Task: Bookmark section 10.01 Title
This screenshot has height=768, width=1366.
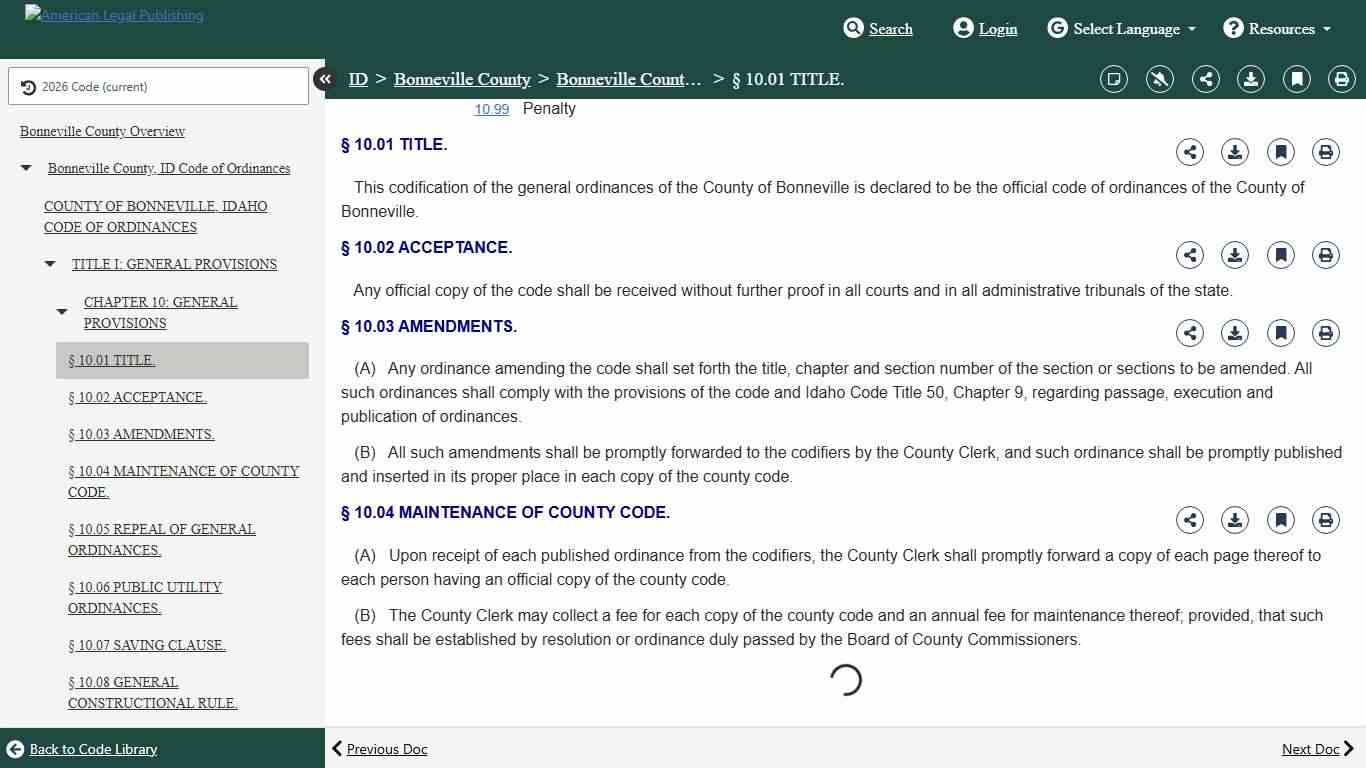Action: tap(1280, 152)
